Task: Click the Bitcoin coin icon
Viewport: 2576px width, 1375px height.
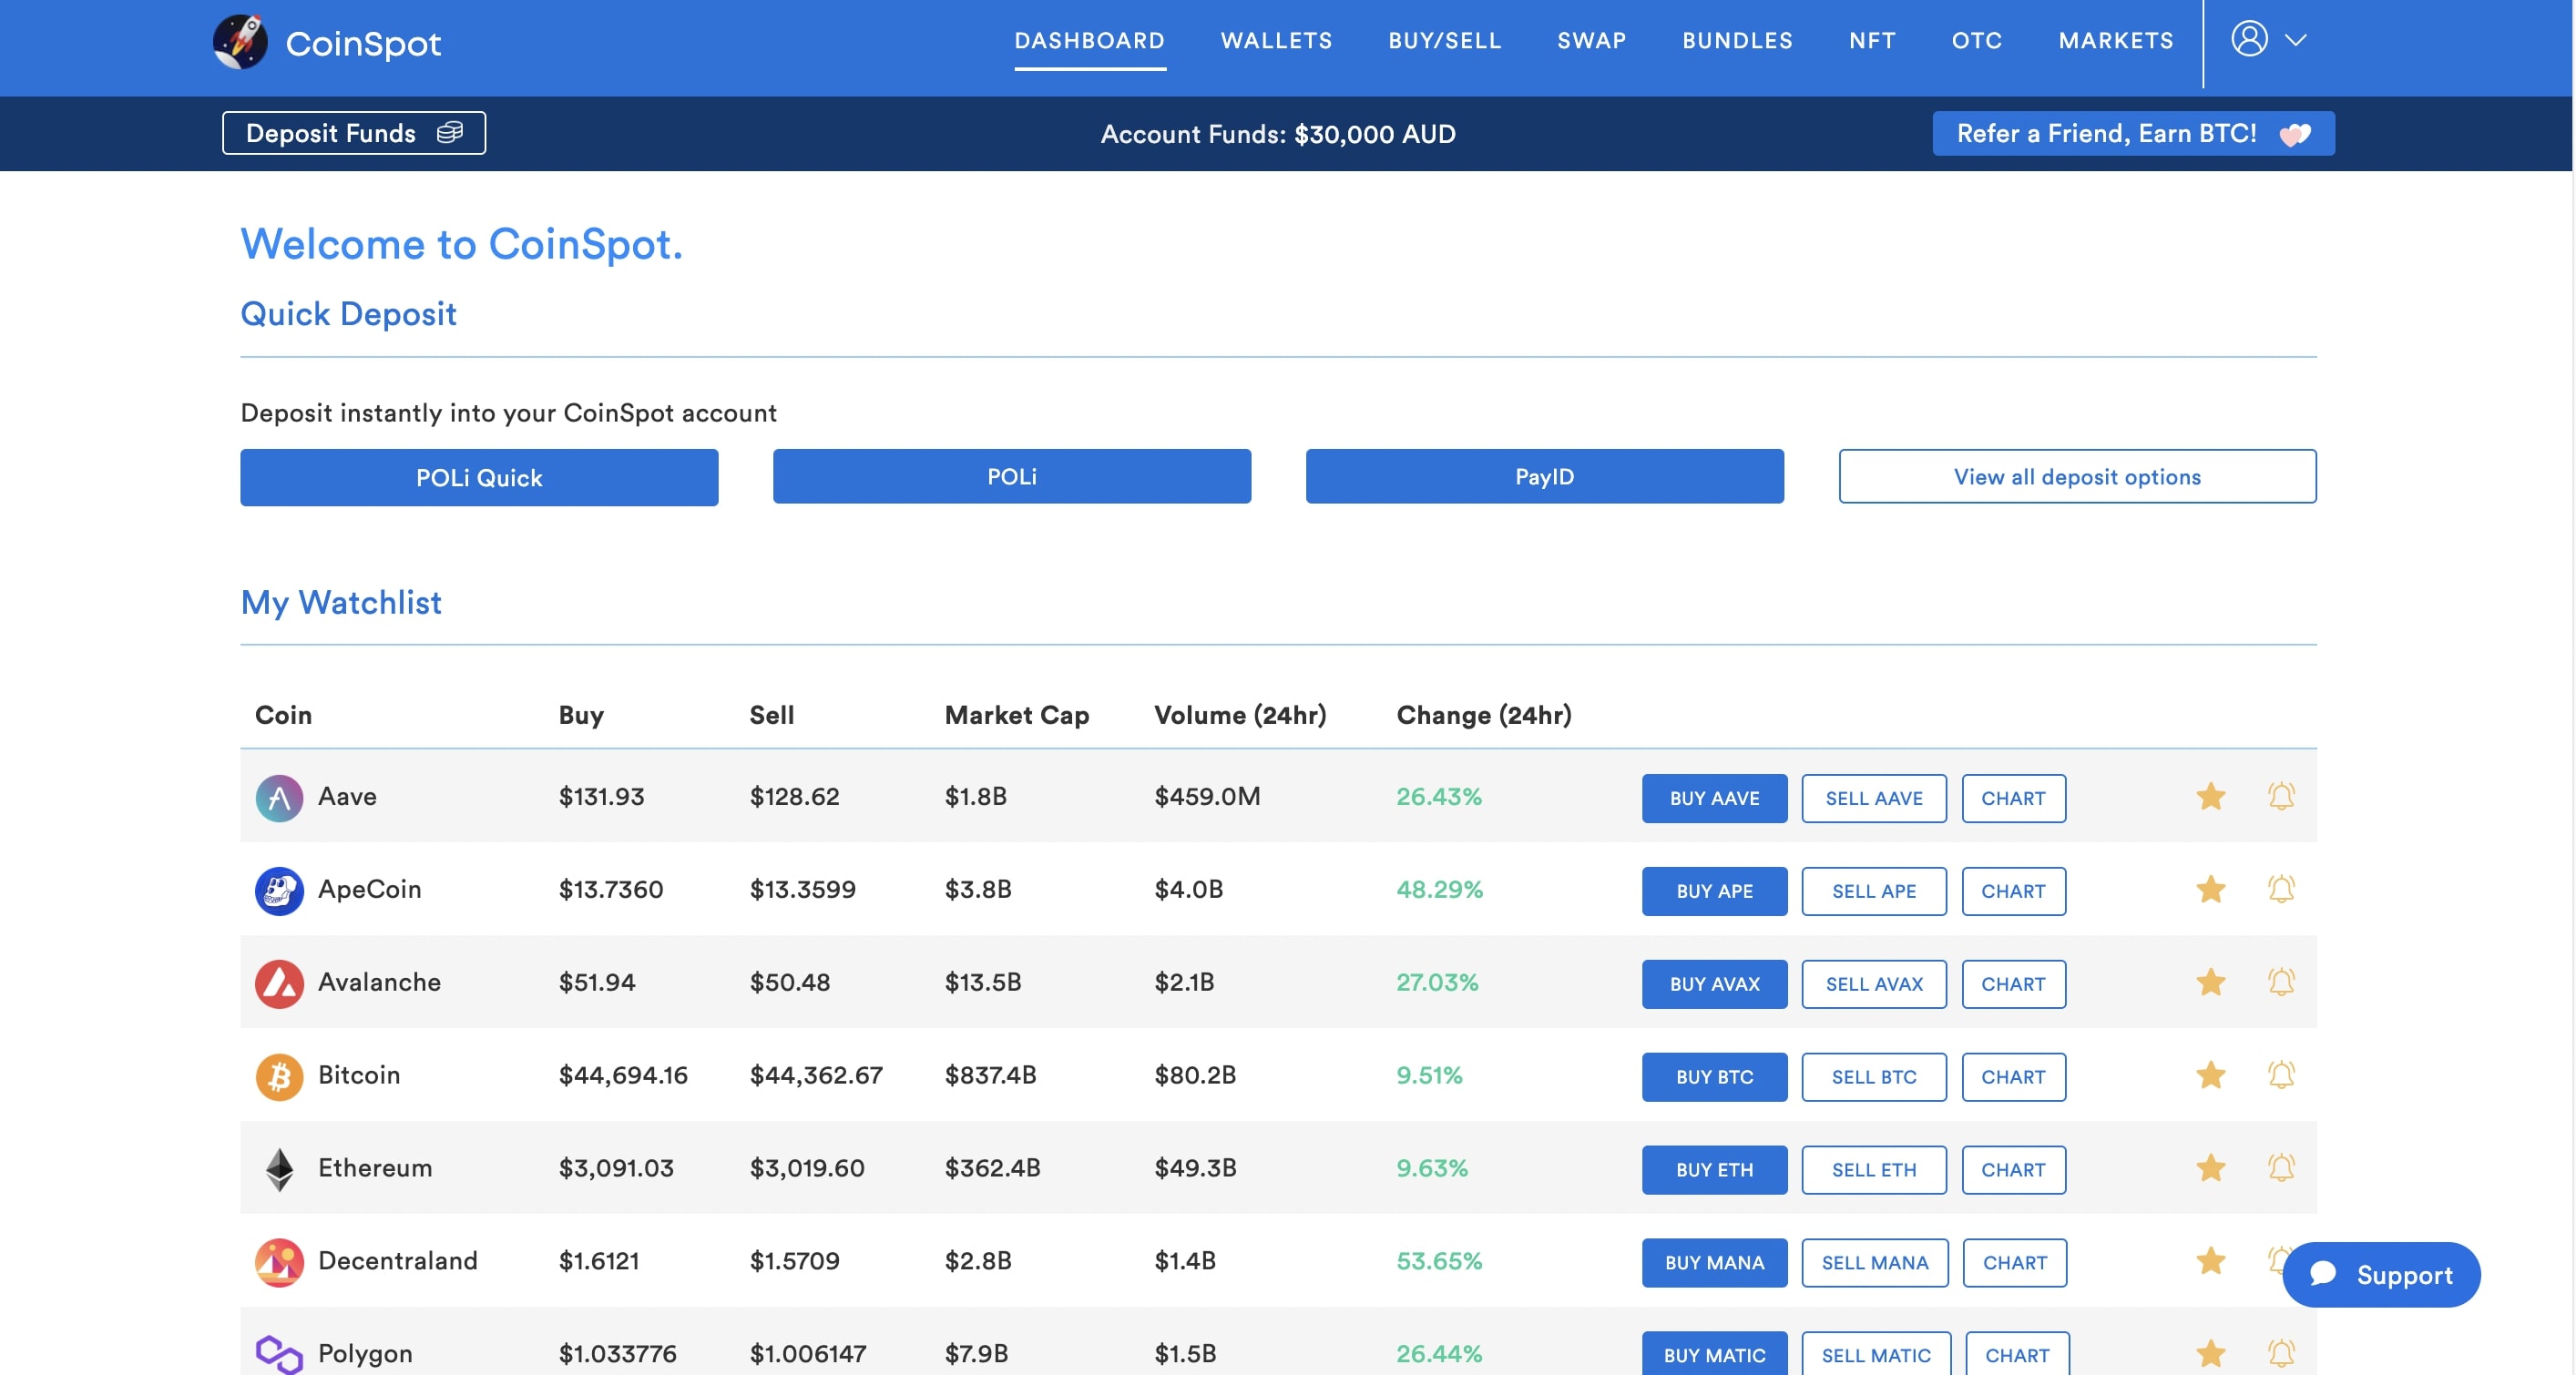Action: [x=279, y=1076]
